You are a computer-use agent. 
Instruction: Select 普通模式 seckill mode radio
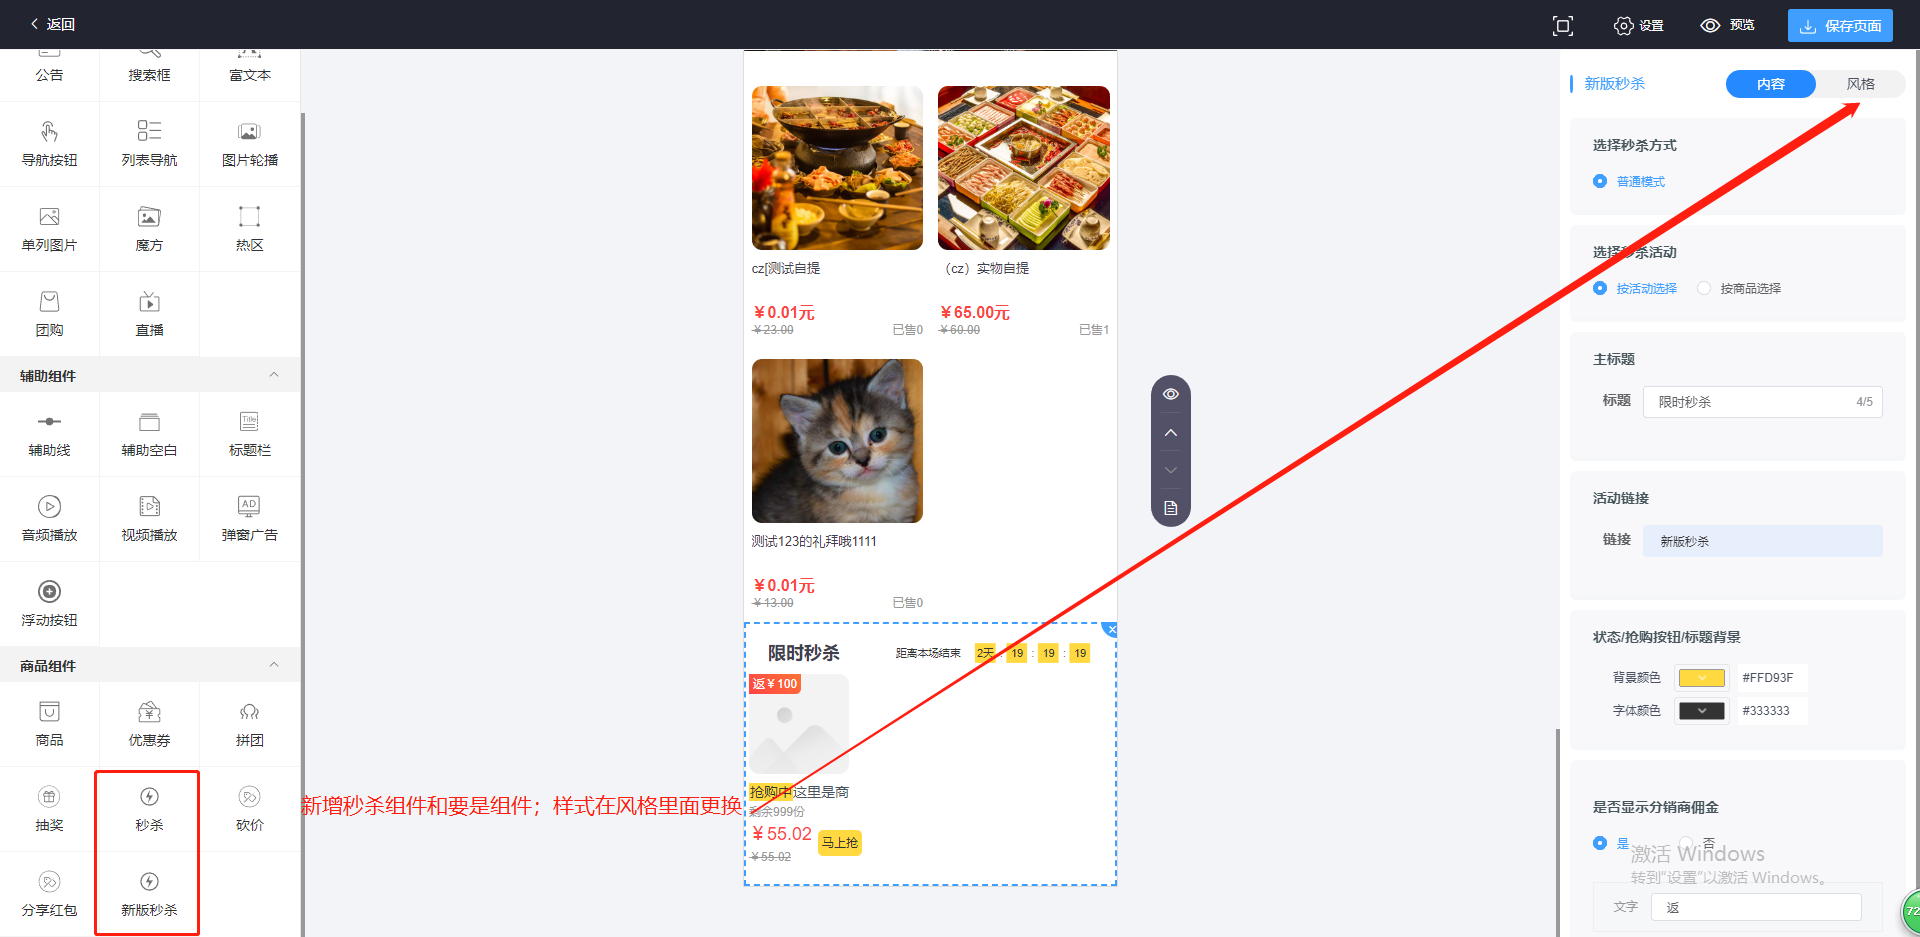(1629, 181)
